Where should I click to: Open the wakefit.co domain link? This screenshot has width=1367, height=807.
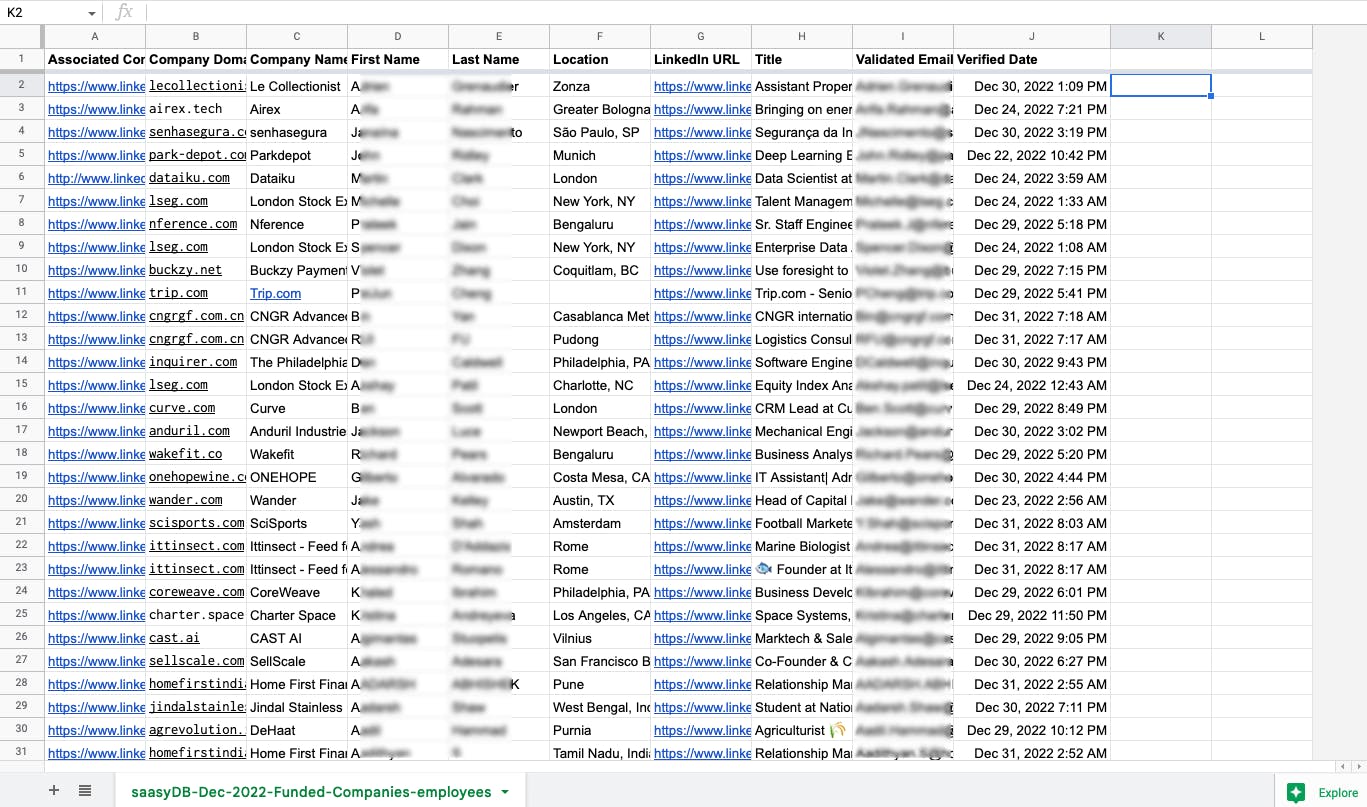[186, 454]
